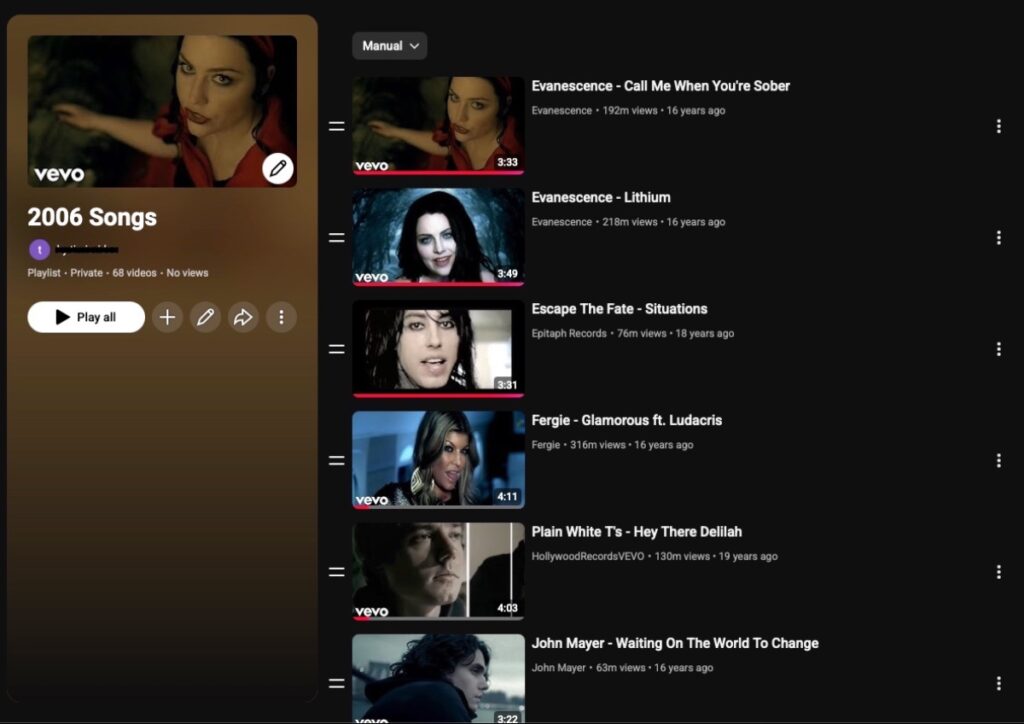This screenshot has width=1024, height=724.
Task: Open three-dot menu for Evanescence - Lithium
Action: [999, 238]
